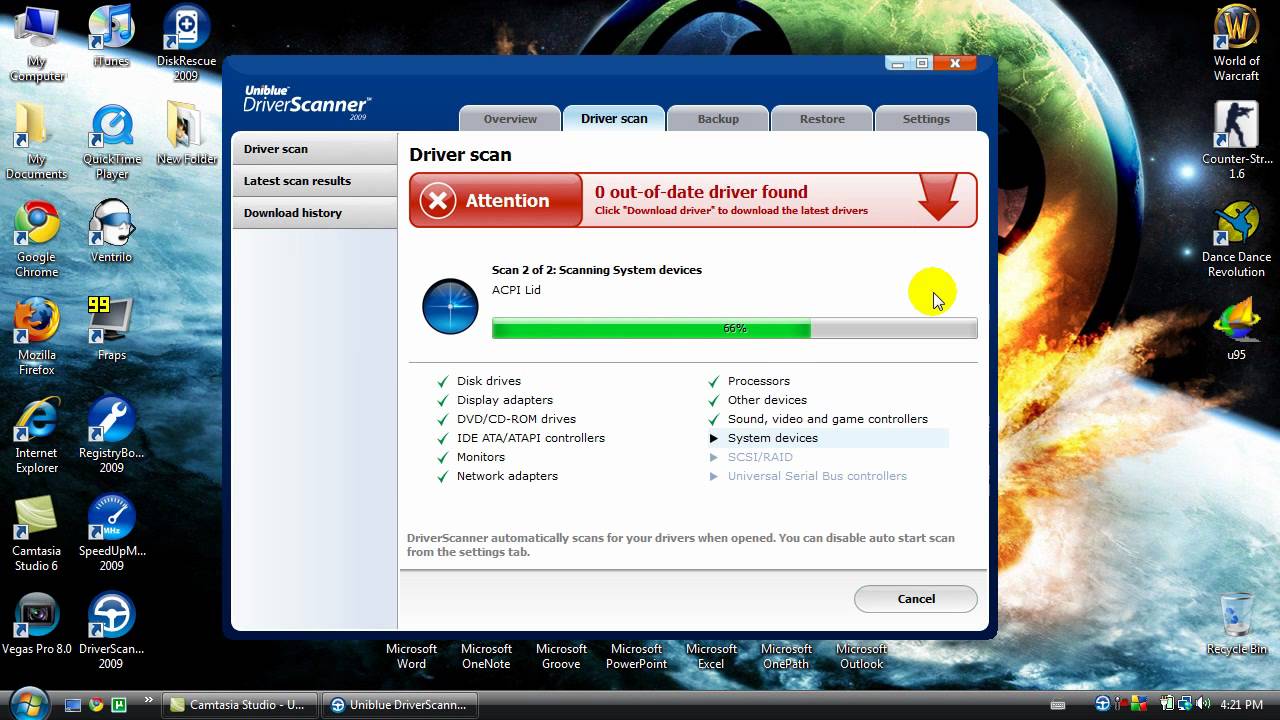Click the red Attention X icon

click(x=438, y=201)
